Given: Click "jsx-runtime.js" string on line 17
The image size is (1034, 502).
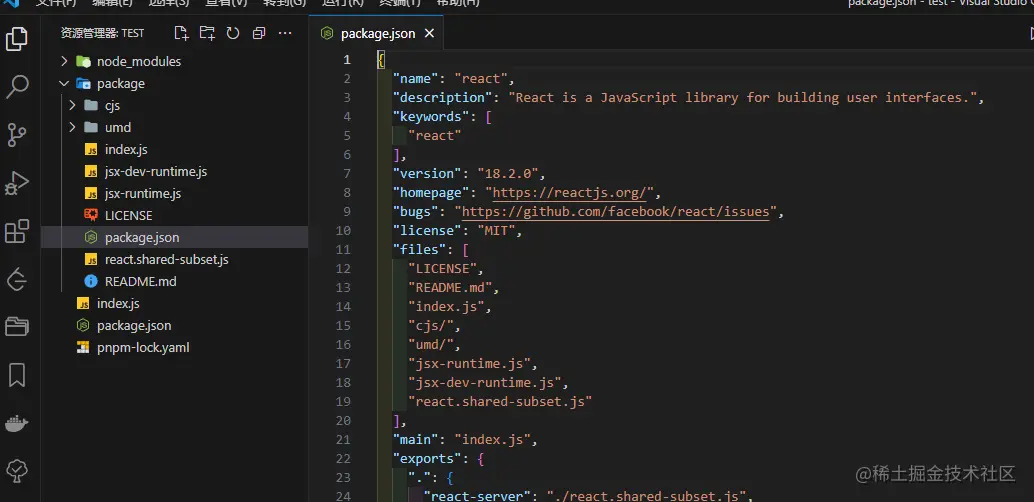Looking at the screenshot, I should click(x=469, y=363).
